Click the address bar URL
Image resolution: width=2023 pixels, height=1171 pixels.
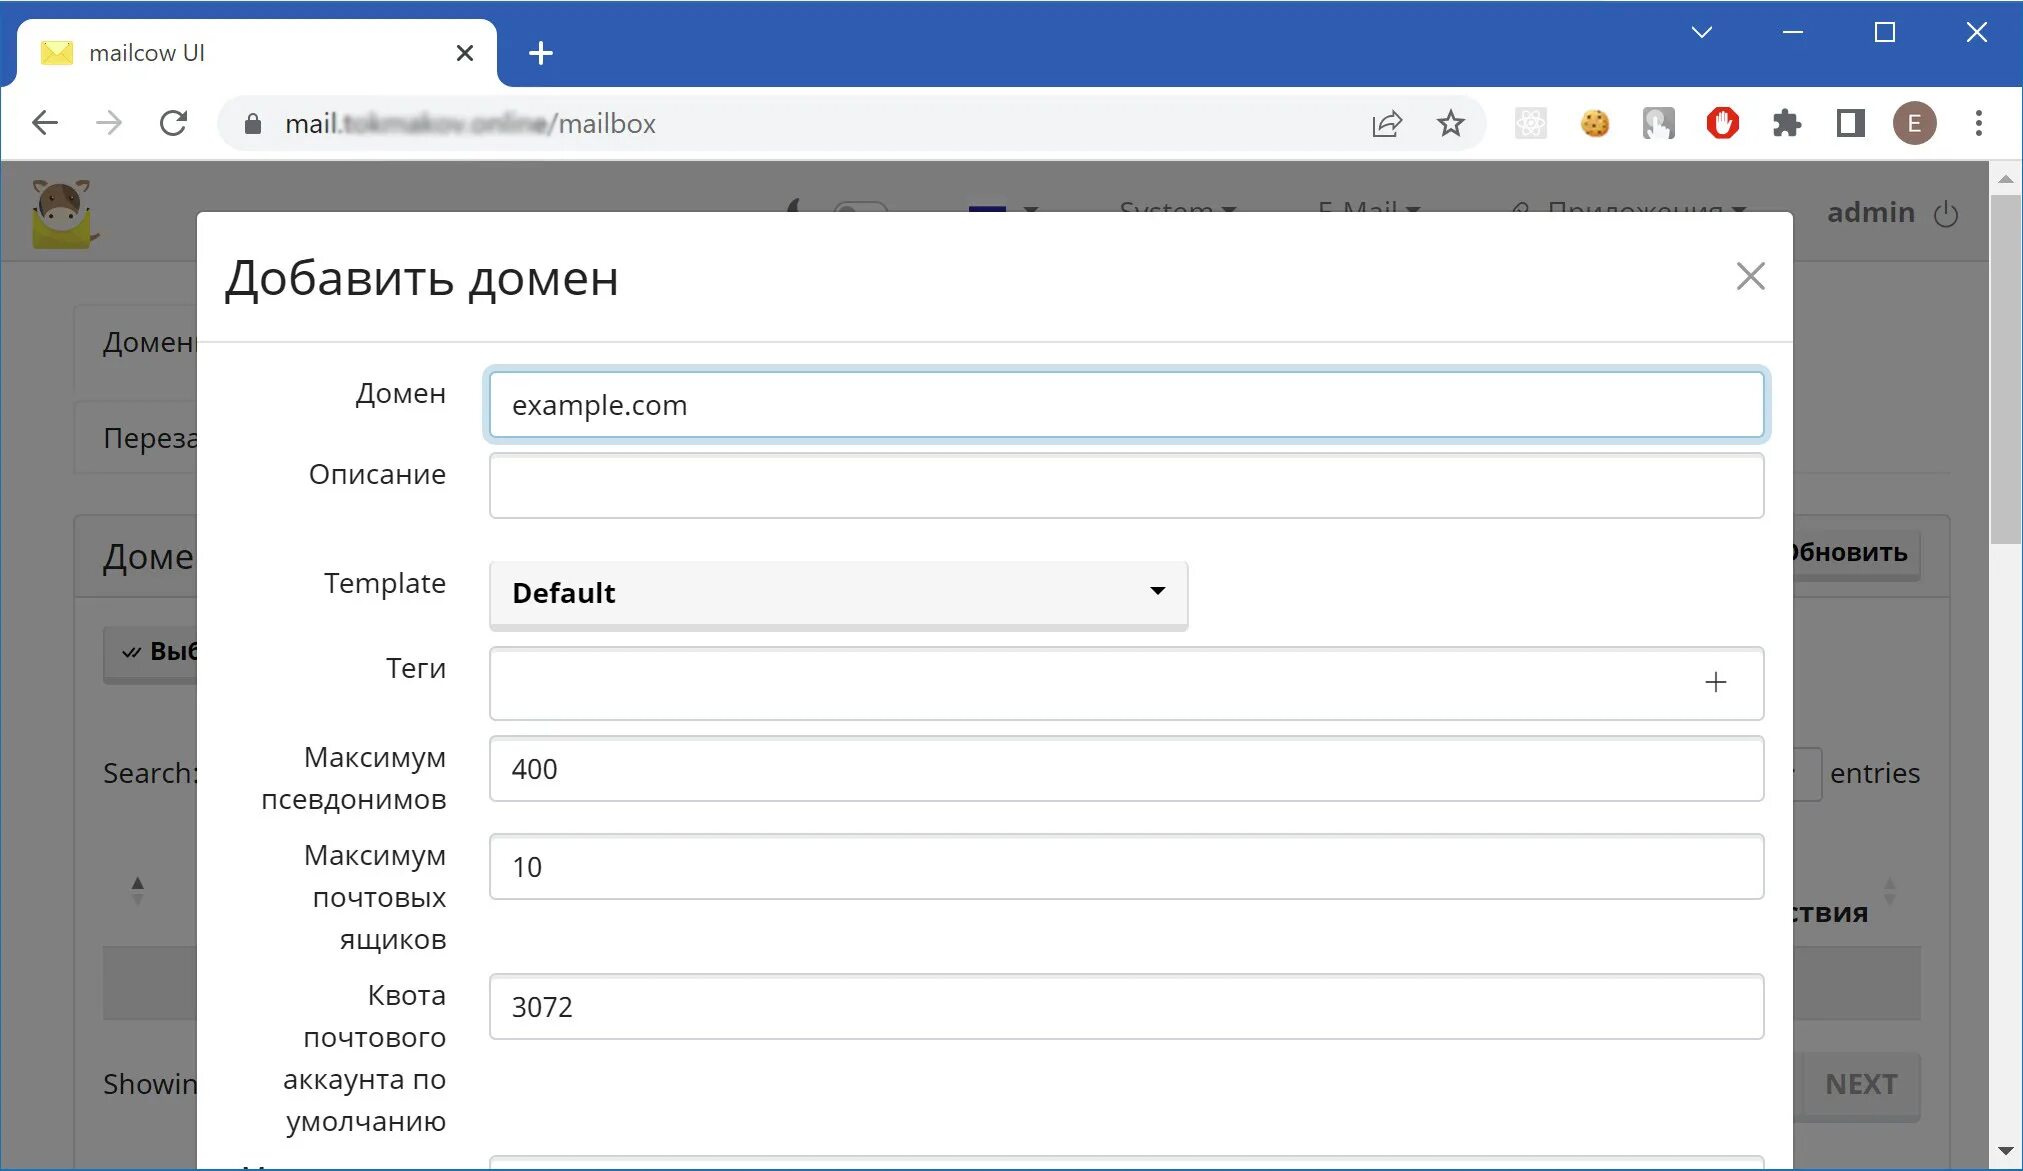tap(470, 124)
